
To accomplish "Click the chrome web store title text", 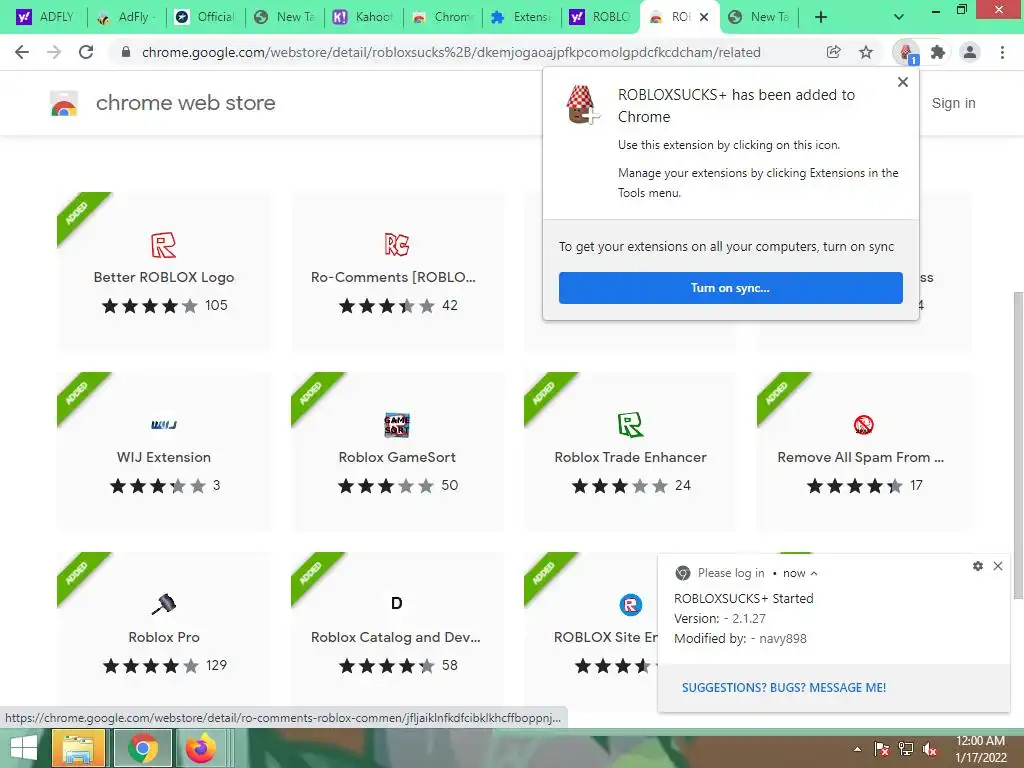I will [x=185, y=103].
